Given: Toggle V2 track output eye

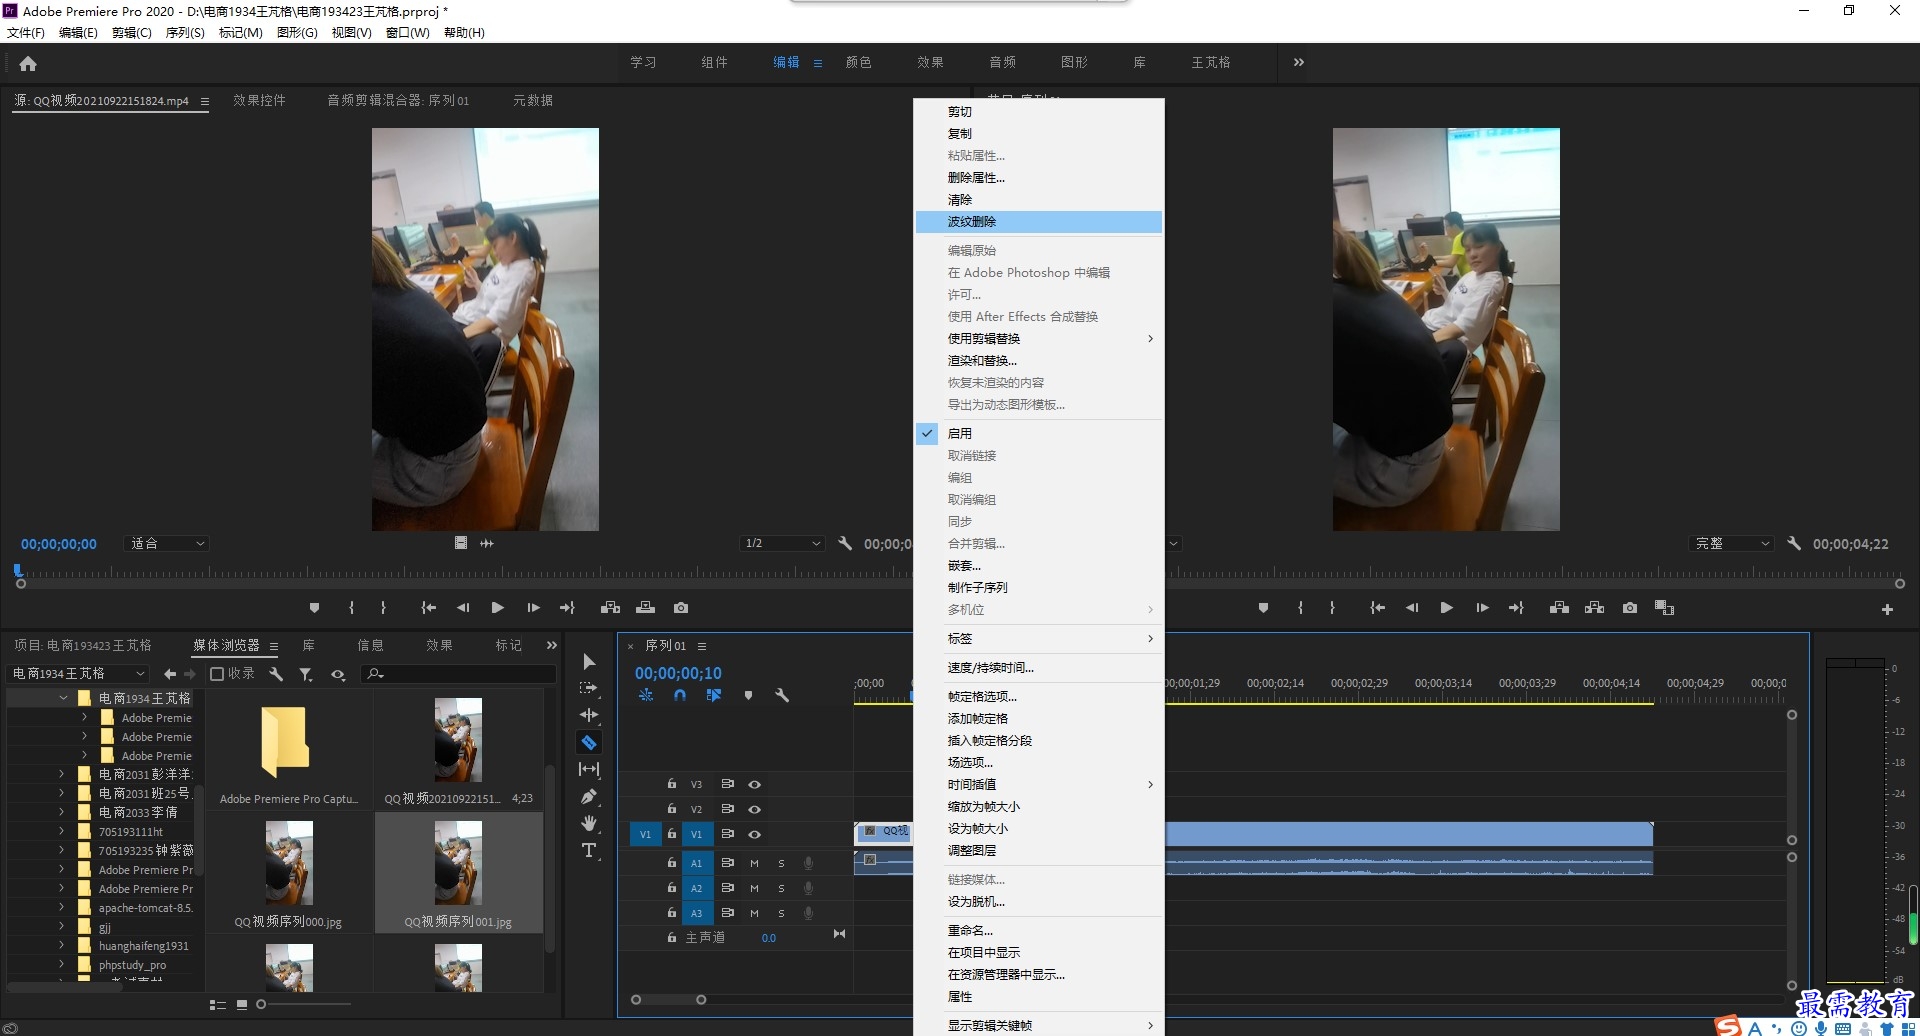Looking at the screenshot, I should point(755,809).
